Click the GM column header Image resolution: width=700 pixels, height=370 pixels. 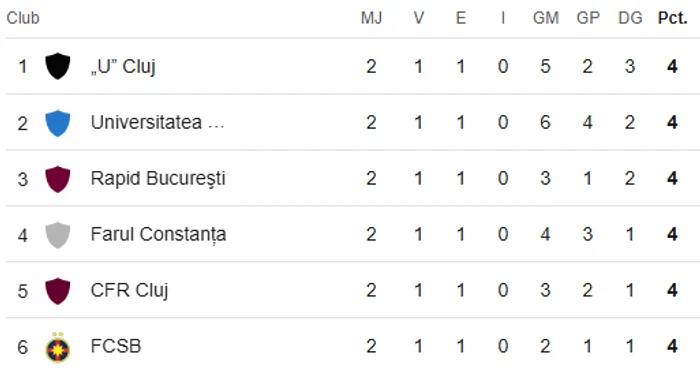point(546,18)
